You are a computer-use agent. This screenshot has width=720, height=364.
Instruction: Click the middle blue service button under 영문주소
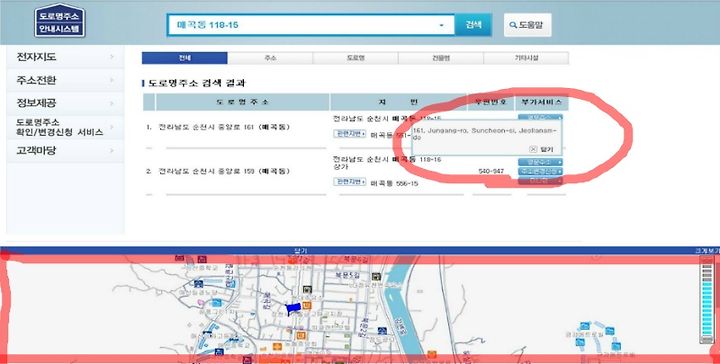[540, 171]
